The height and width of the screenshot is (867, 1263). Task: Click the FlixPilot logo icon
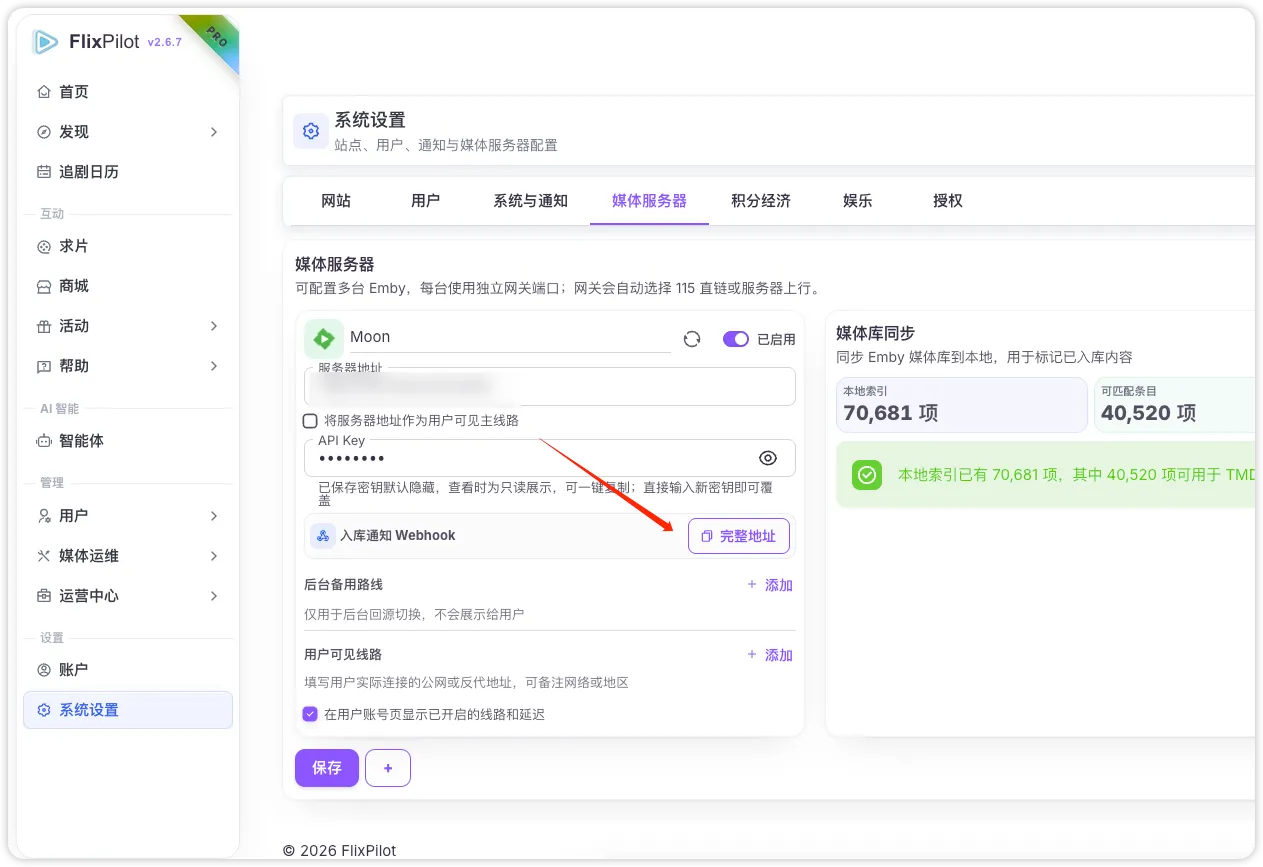pyautogui.click(x=45, y=41)
